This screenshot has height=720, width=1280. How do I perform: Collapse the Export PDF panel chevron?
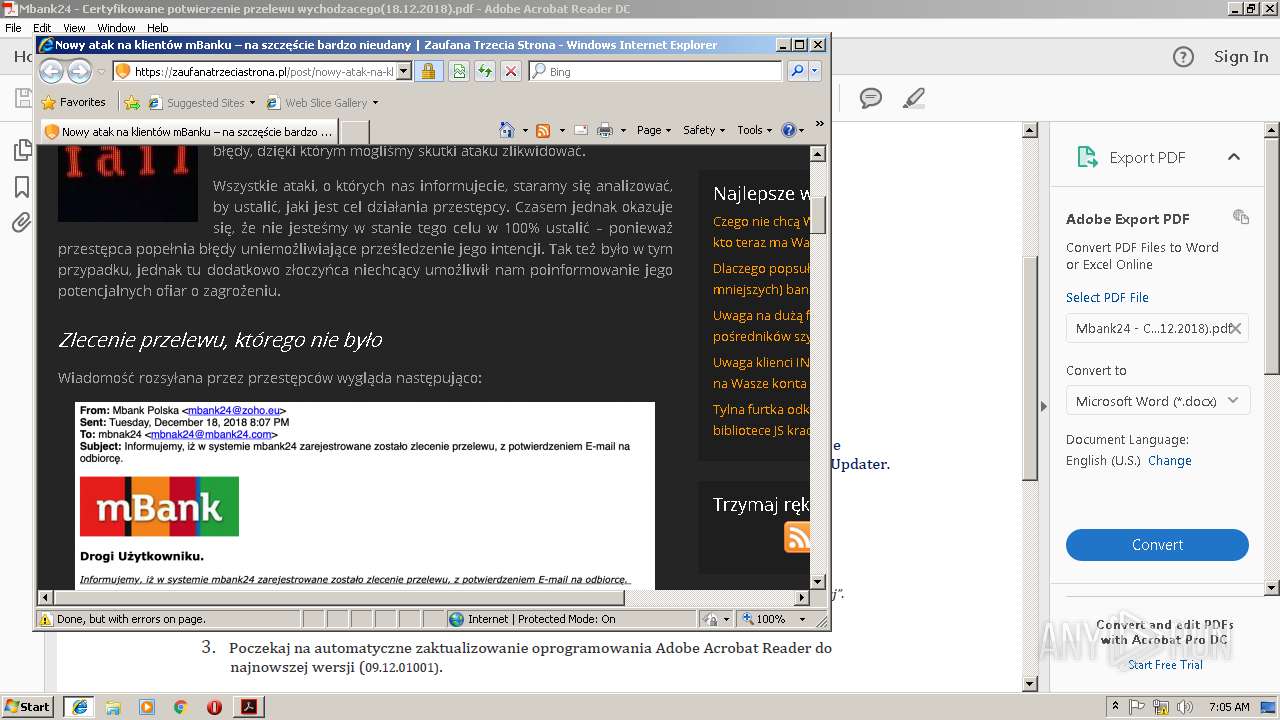pyautogui.click(x=1234, y=157)
